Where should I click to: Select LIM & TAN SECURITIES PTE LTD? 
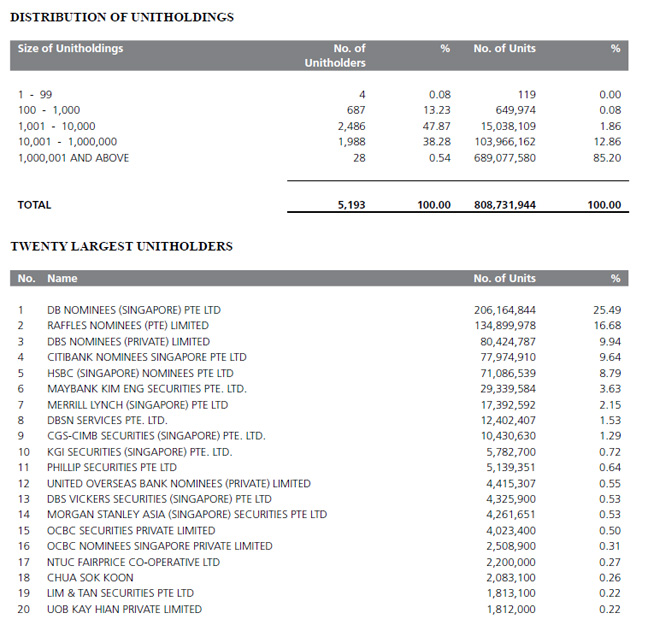pyautogui.click(x=120, y=593)
